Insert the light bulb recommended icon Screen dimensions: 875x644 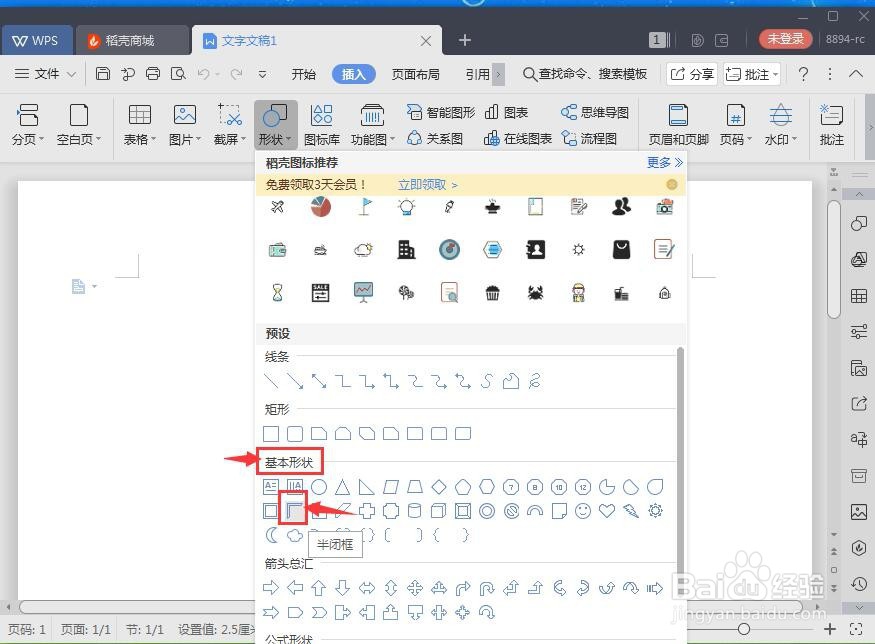pyautogui.click(x=406, y=207)
